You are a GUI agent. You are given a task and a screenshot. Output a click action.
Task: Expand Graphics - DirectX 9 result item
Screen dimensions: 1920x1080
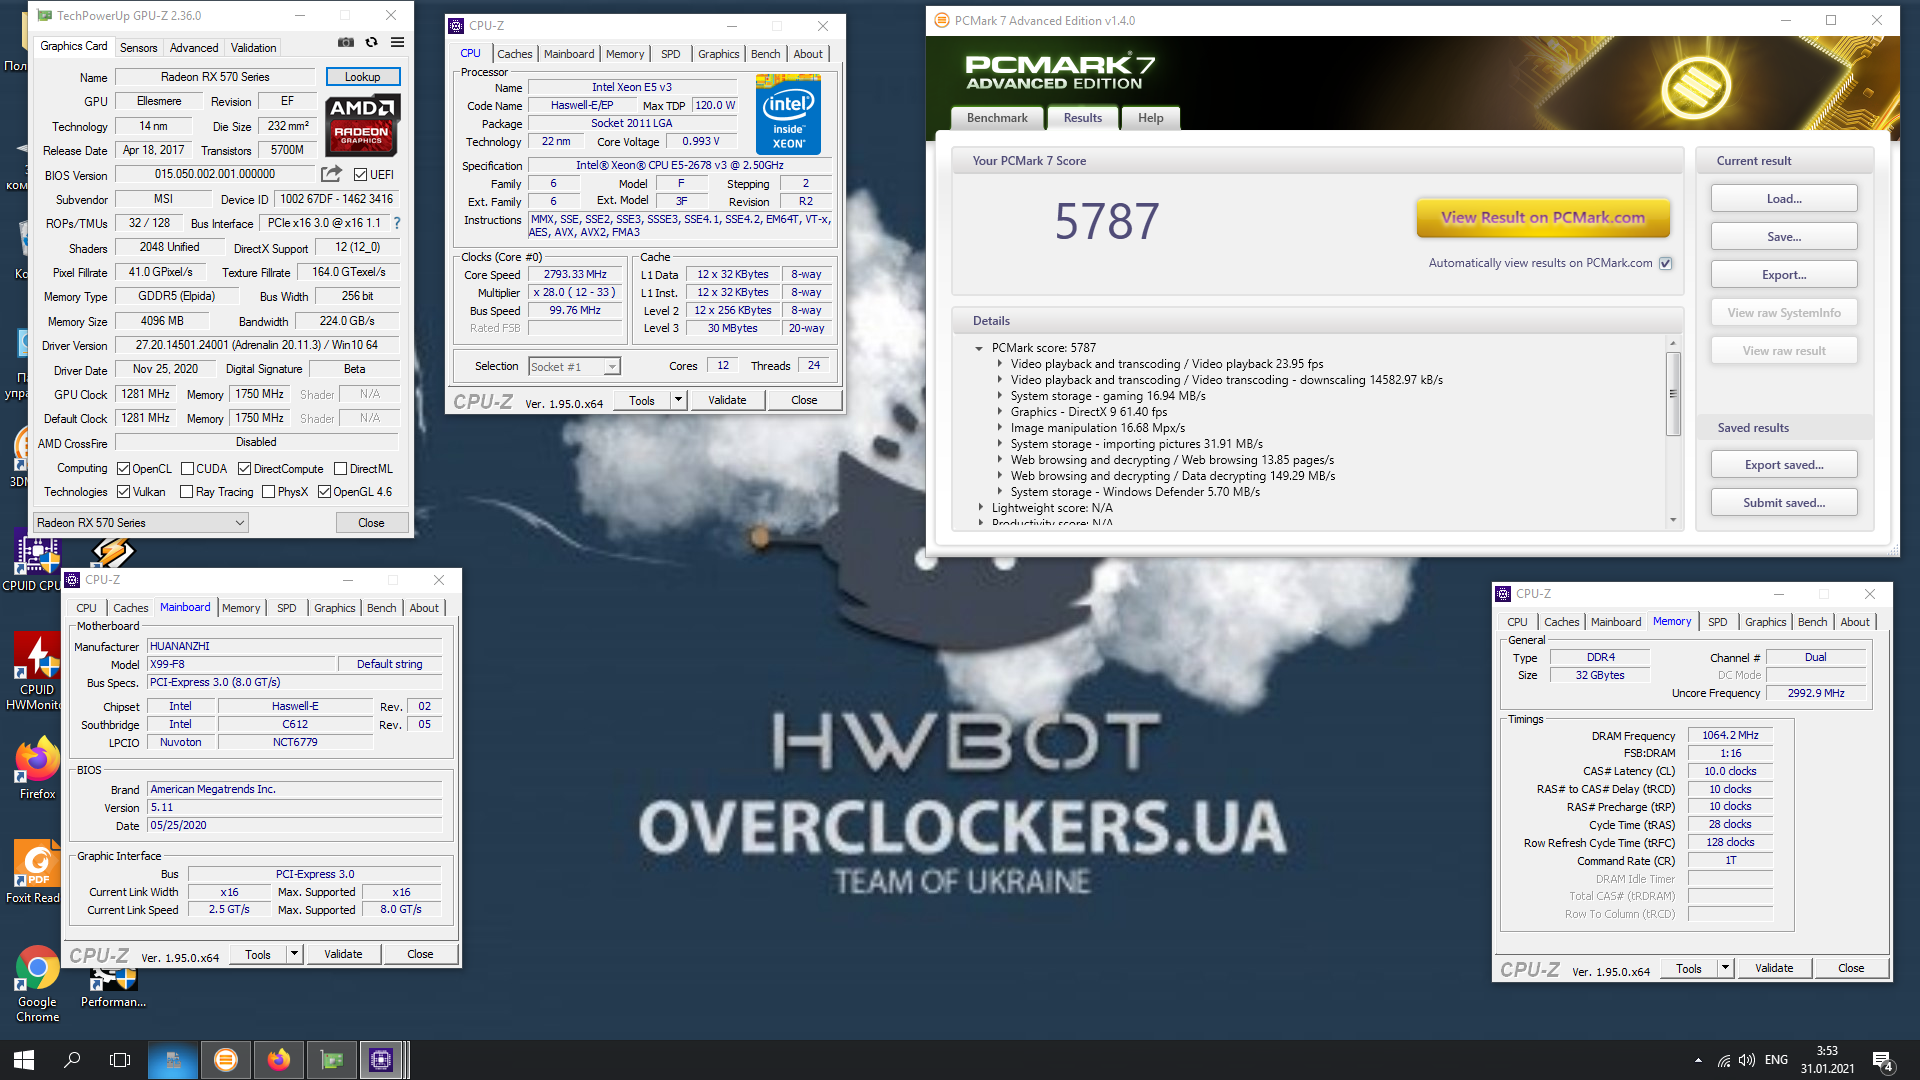coord(999,412)
